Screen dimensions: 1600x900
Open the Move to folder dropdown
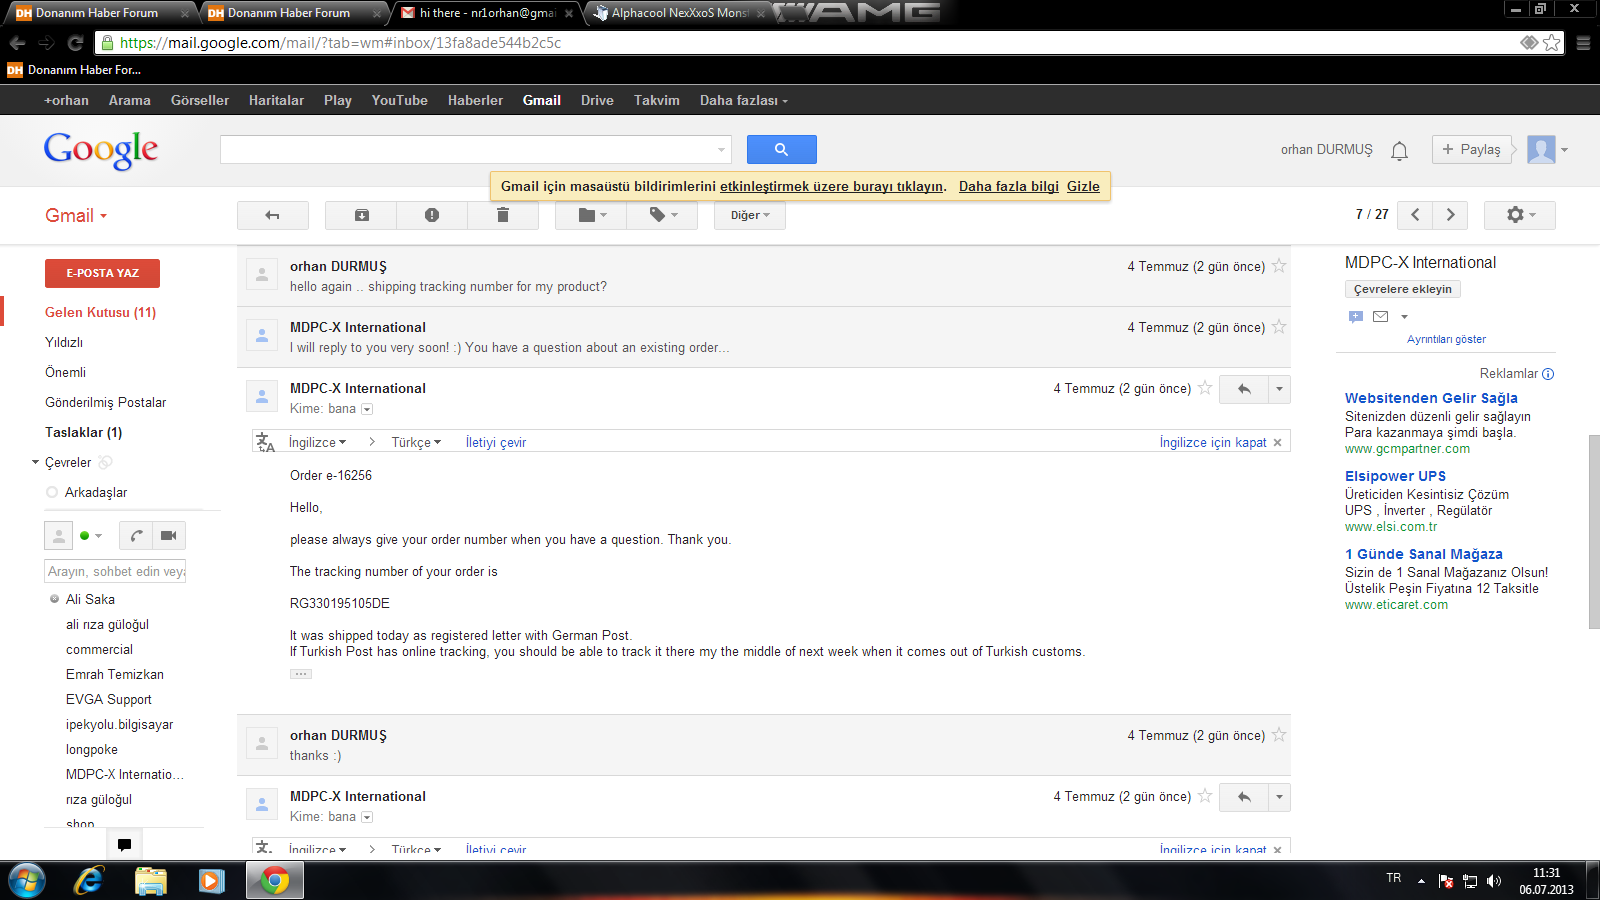click(x=591, y=215)
